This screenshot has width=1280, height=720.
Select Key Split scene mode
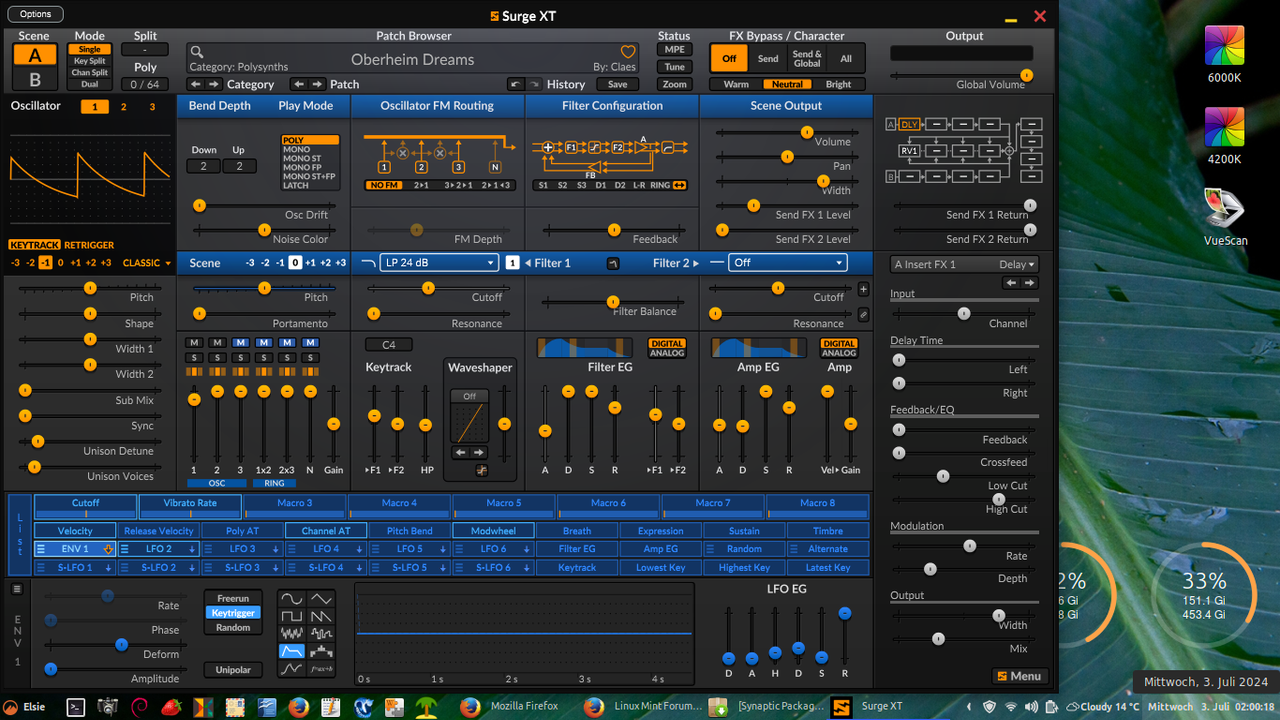[x=89, y=61]
